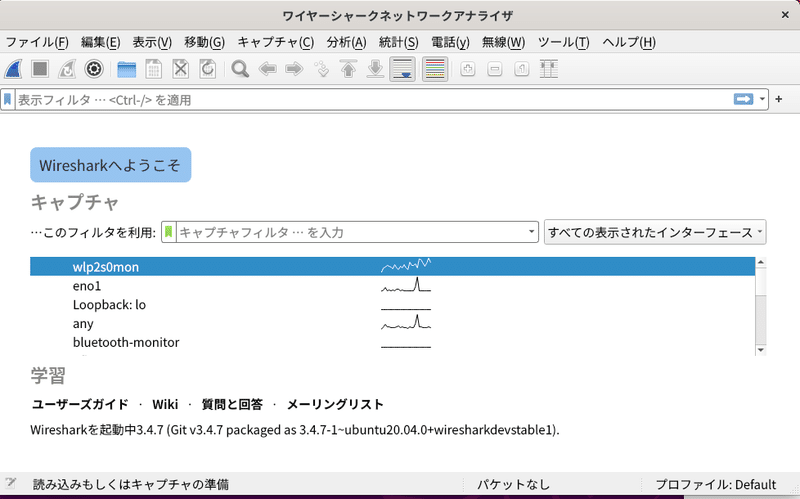
Task: Click Wiresharkへようこそ banner button
Action: pos(111,165)
